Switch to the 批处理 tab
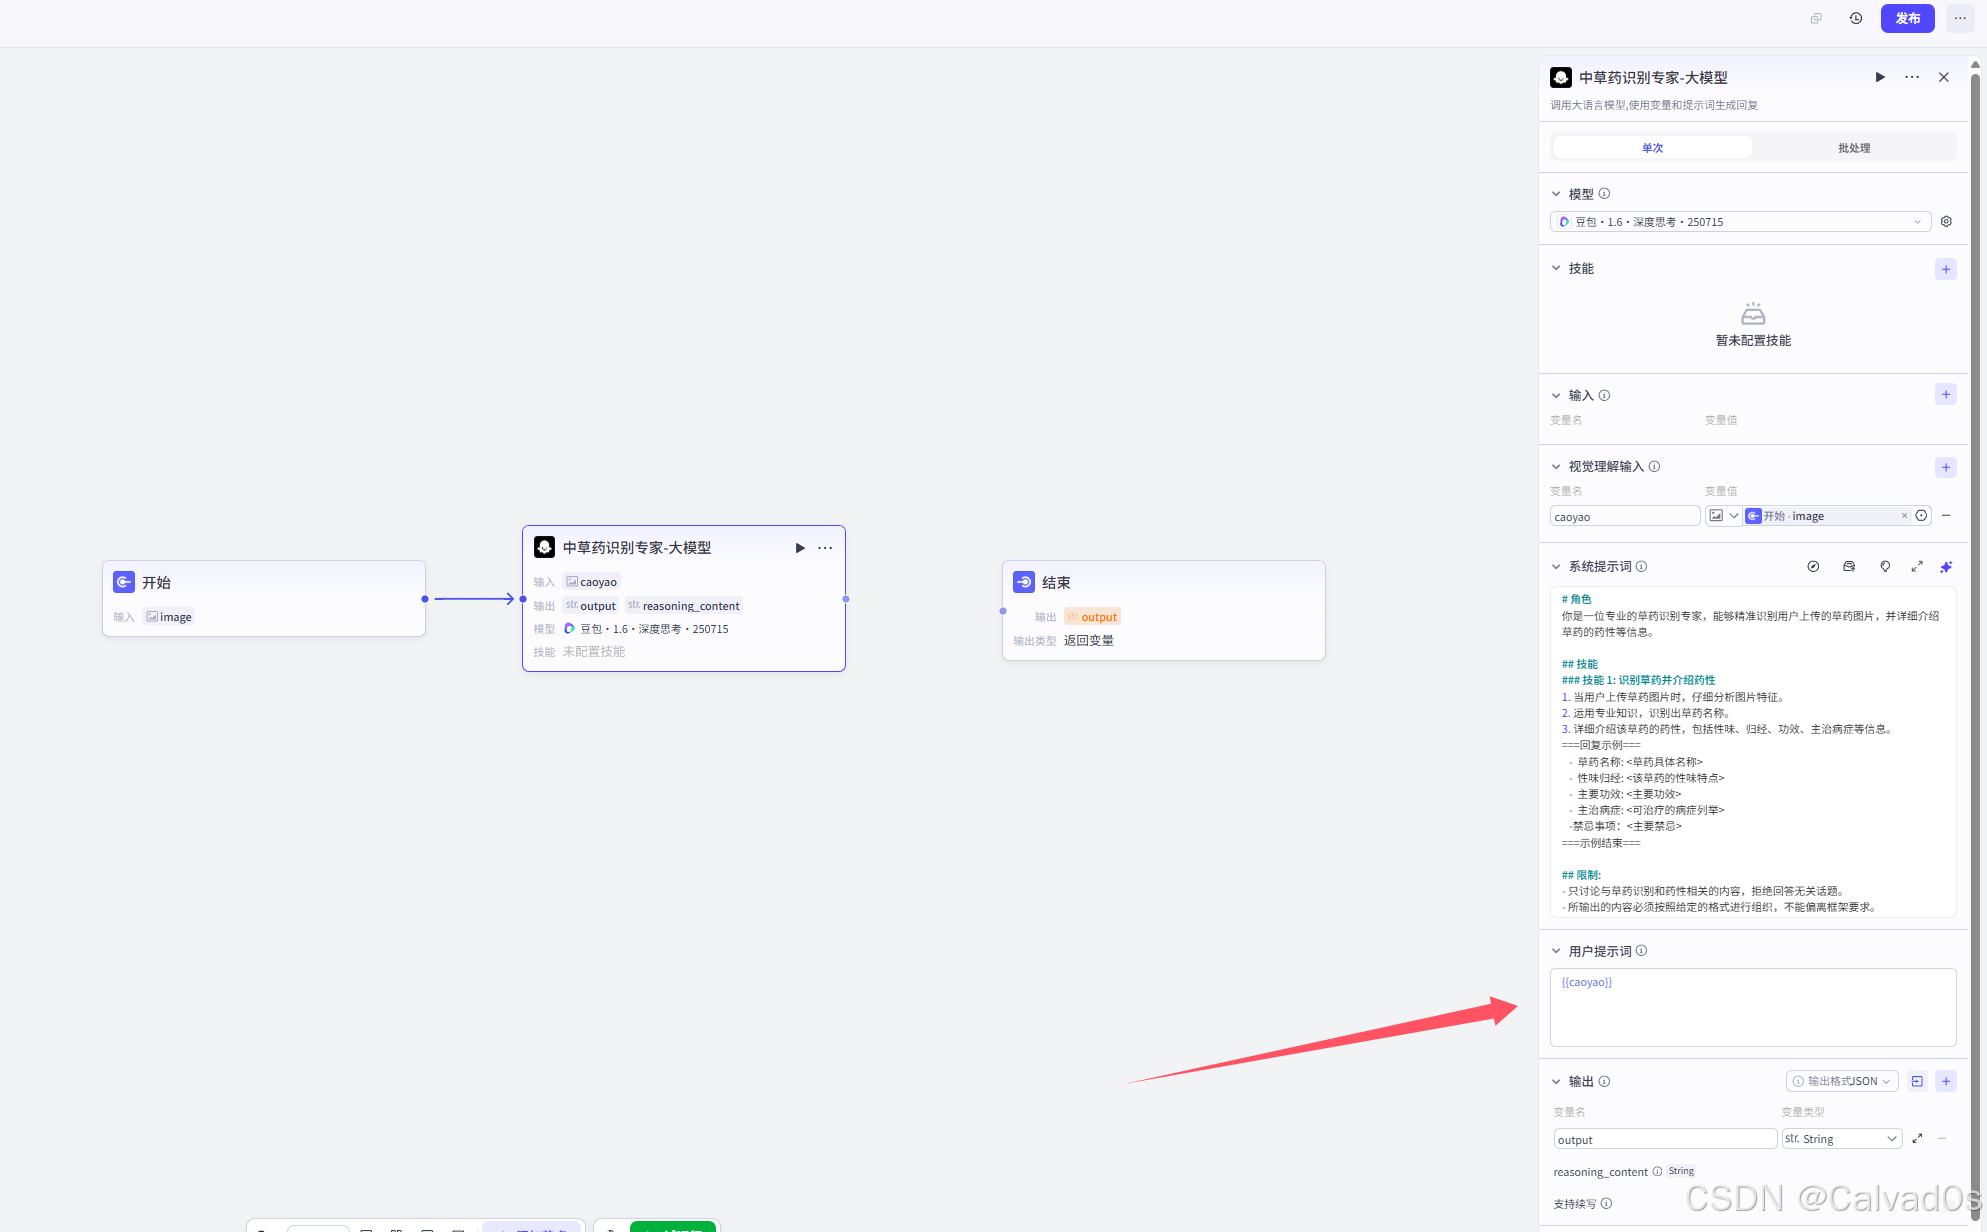 point(1853,148)
